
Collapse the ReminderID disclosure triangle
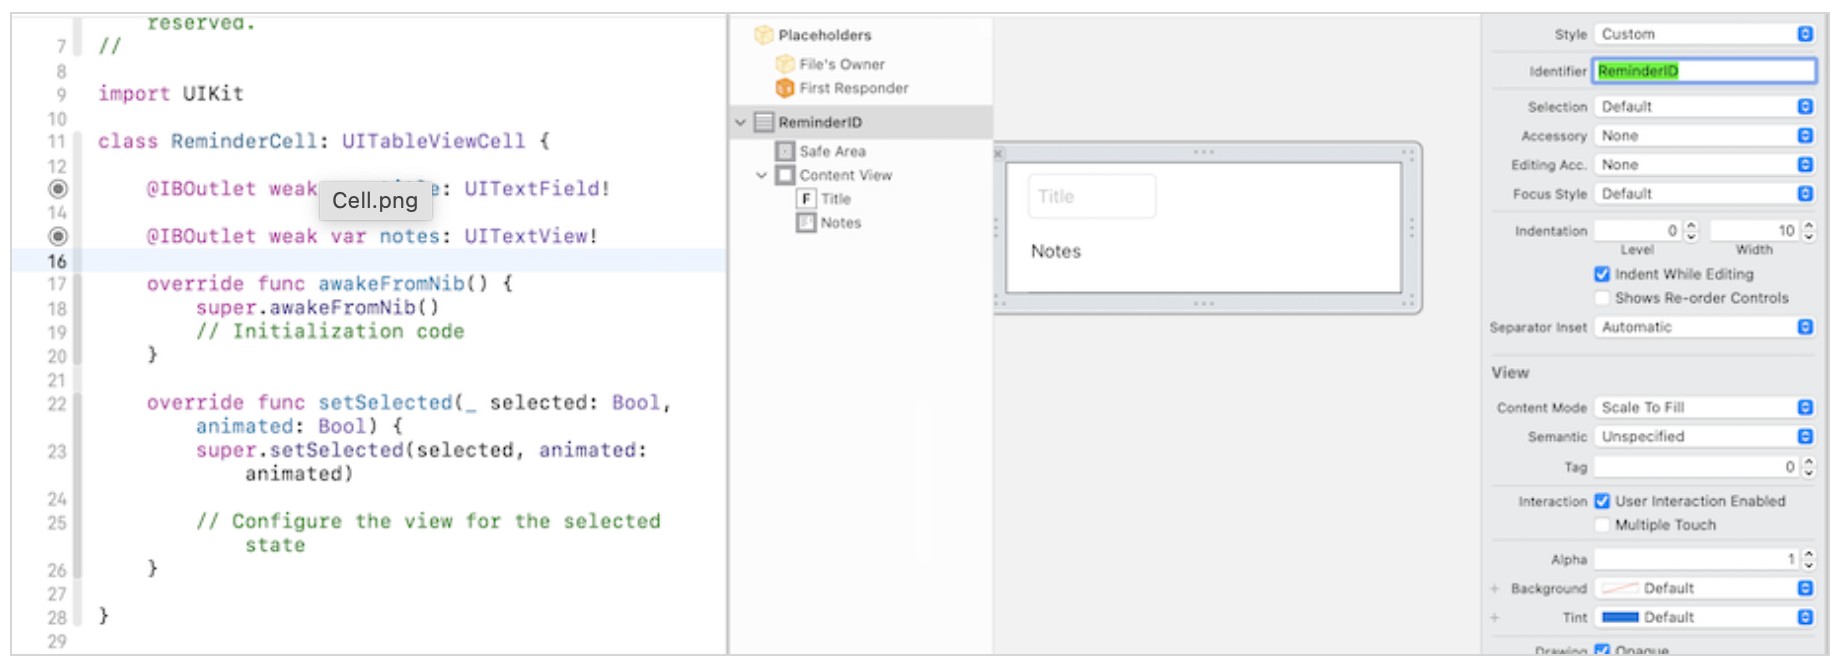741,122
